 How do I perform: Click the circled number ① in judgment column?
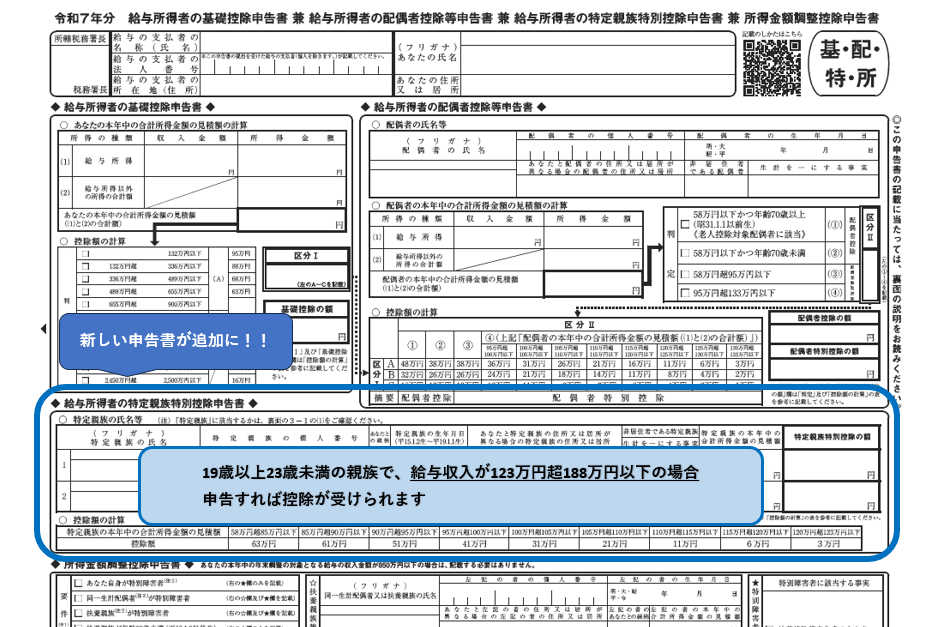(x=834, y=225)
